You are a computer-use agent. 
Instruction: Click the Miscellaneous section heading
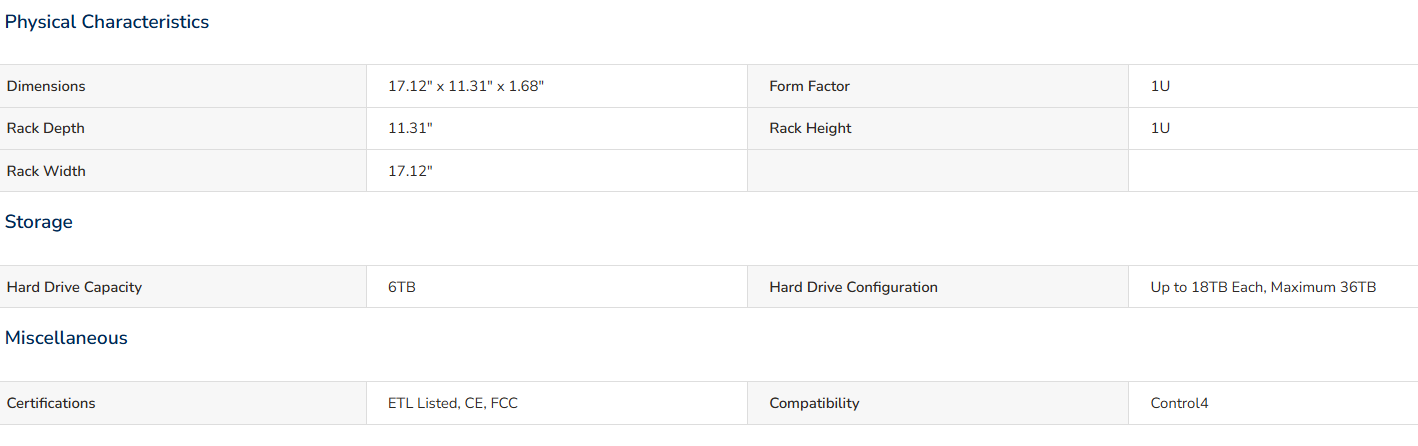pyautogui.click(x=66, y=338)
